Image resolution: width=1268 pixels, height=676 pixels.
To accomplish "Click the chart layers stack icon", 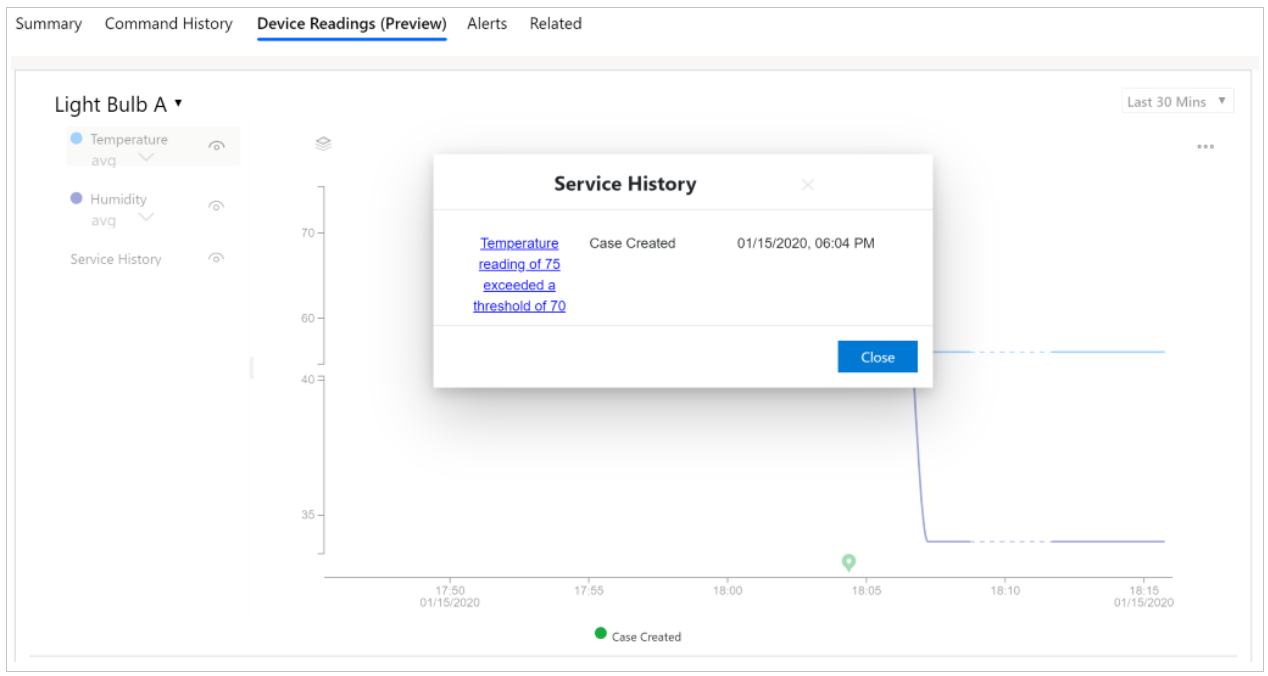I will pyautogui.click(x=323, y=144).
